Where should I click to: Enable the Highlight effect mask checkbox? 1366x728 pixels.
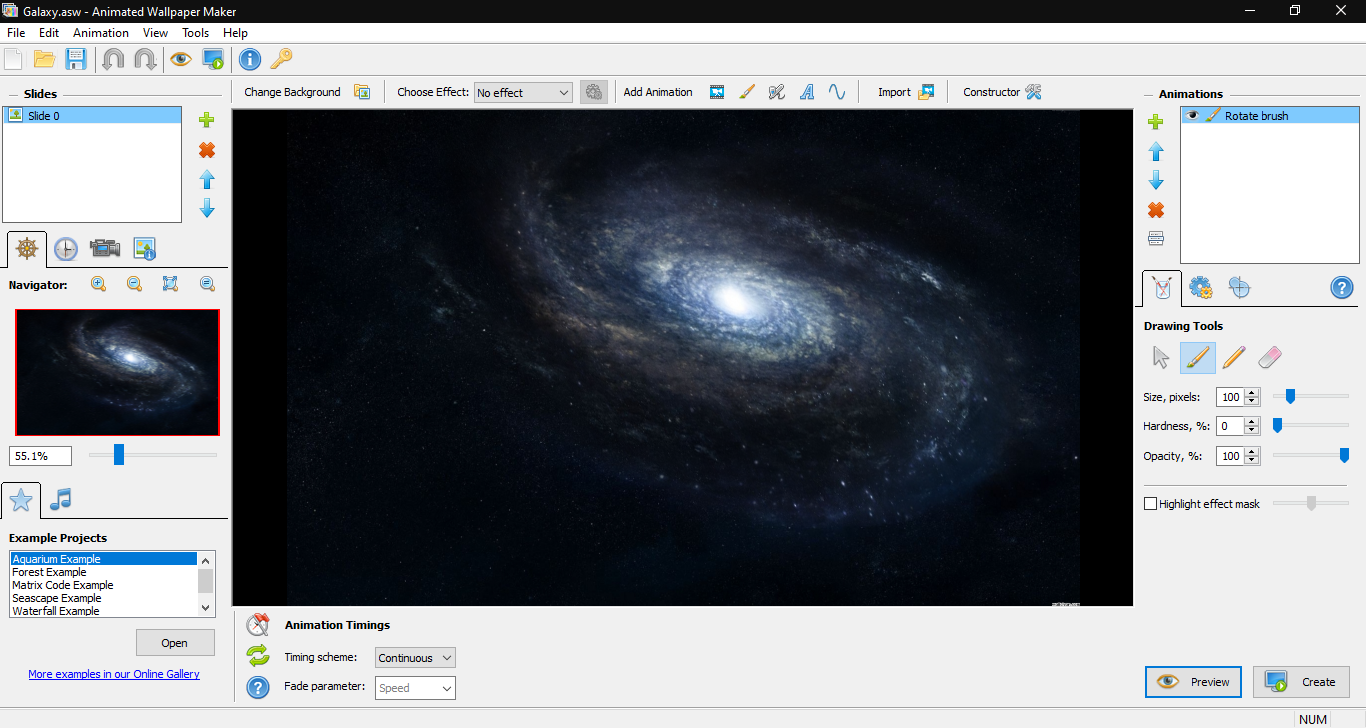(1150, 503)
